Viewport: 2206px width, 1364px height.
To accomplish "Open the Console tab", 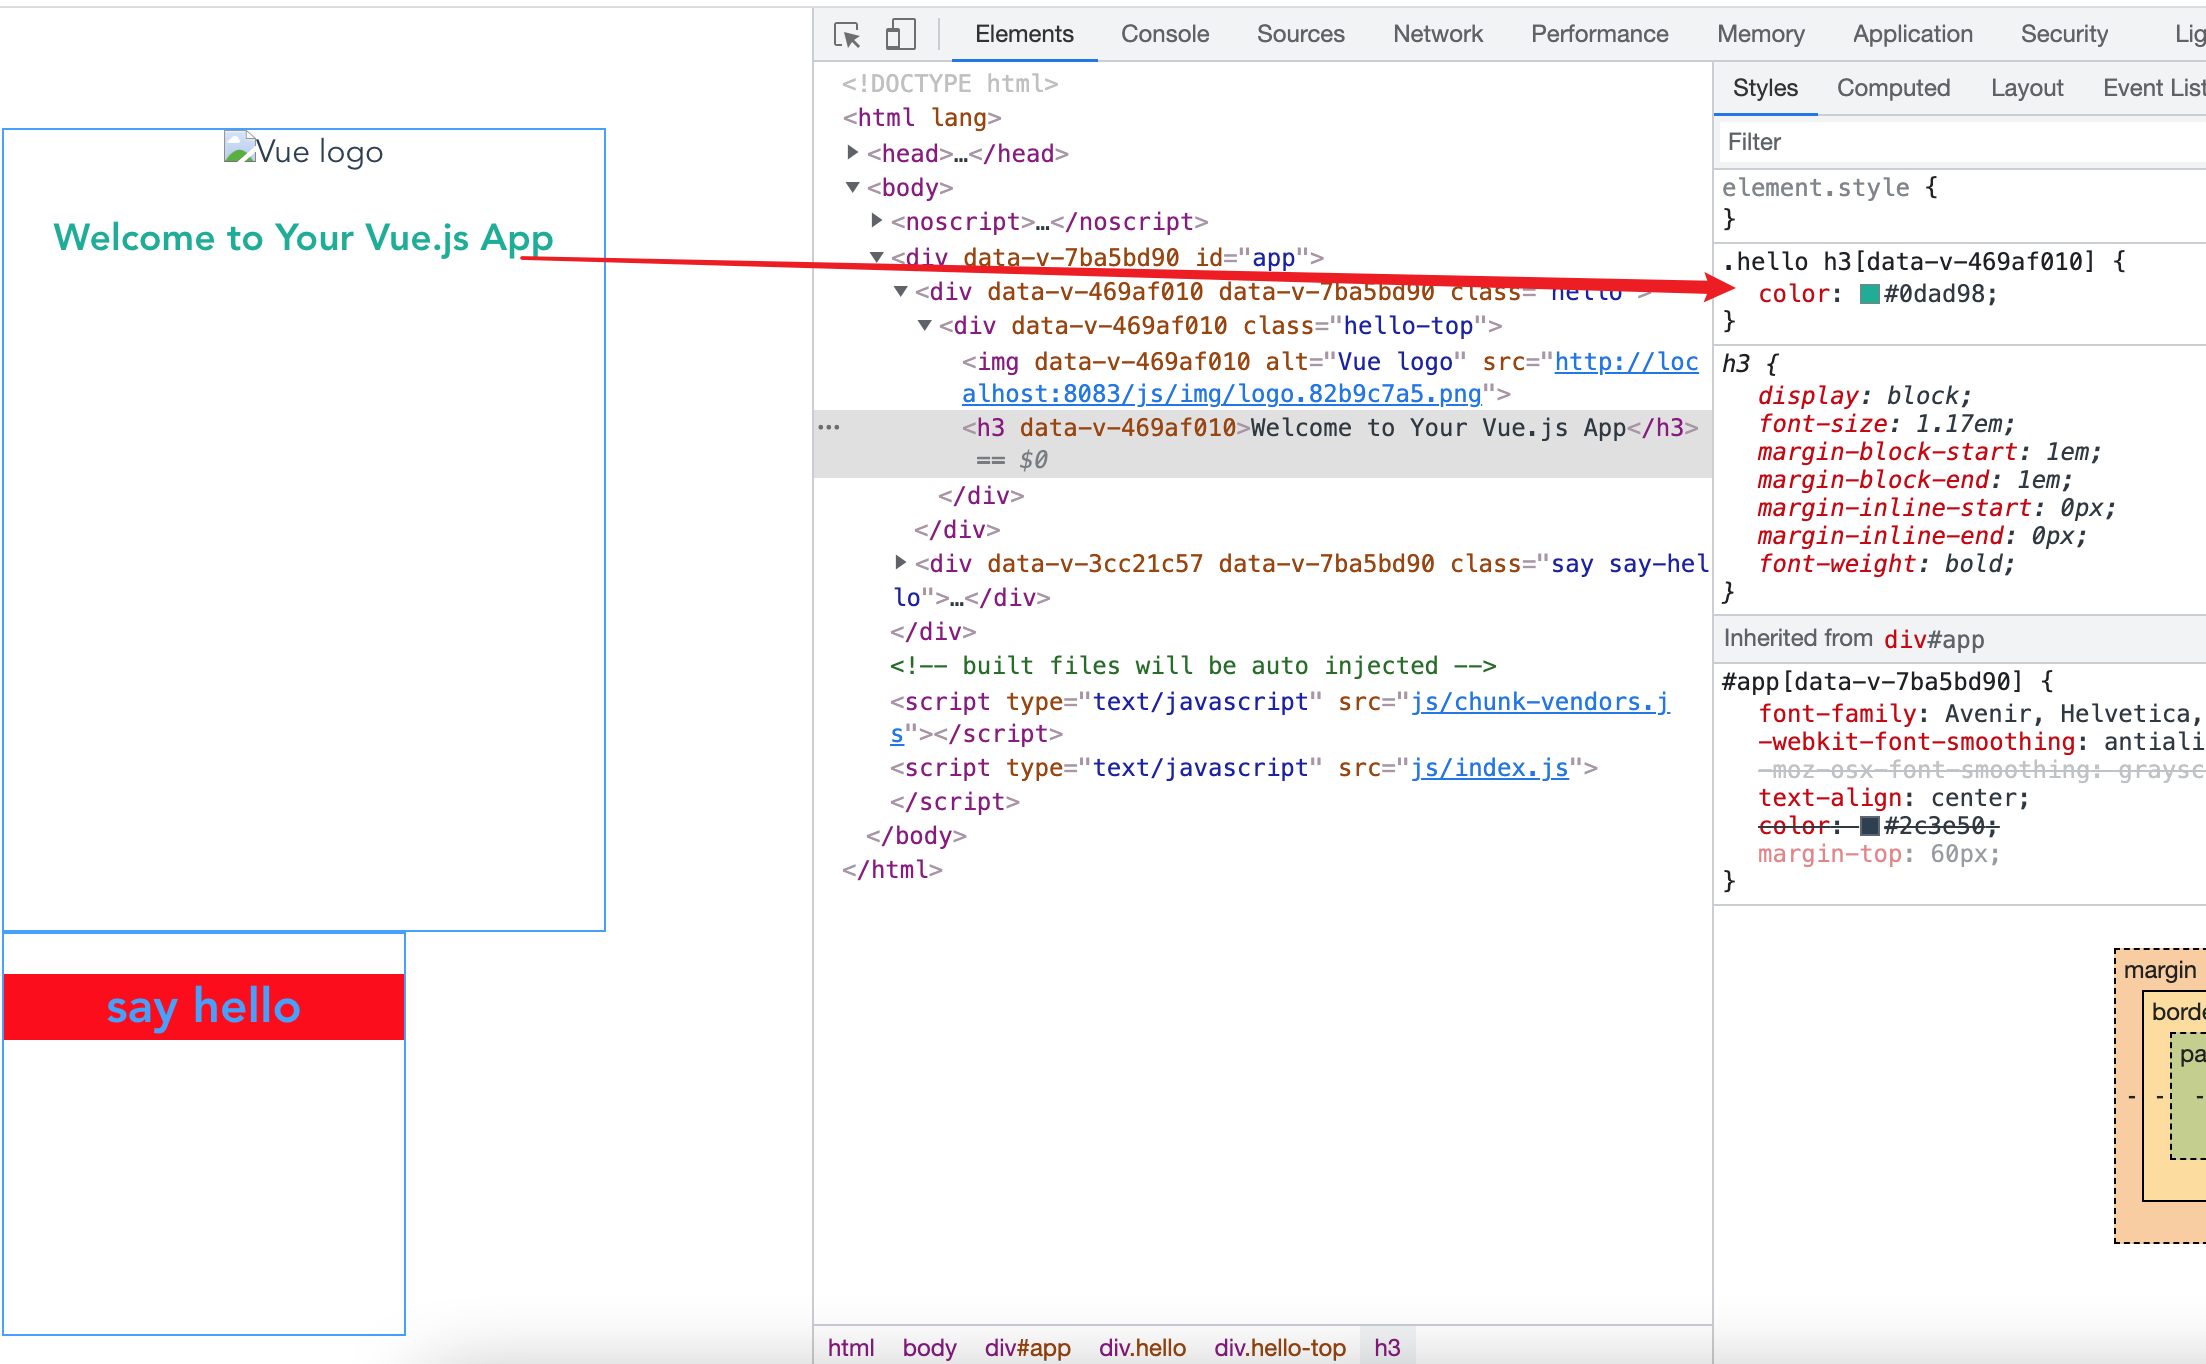I will [x=1164, y=34].
